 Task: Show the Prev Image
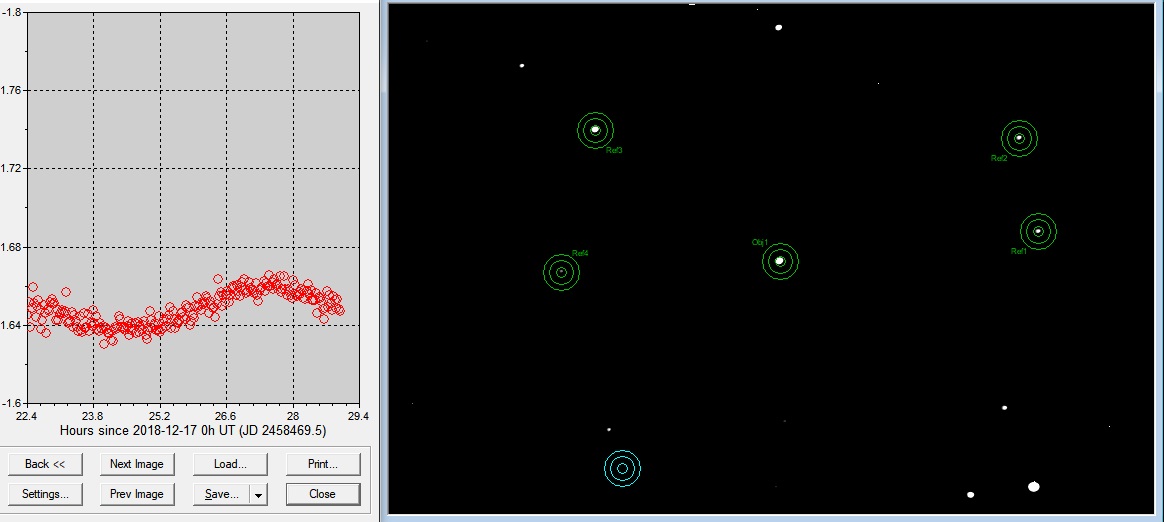tap(137, 494)
